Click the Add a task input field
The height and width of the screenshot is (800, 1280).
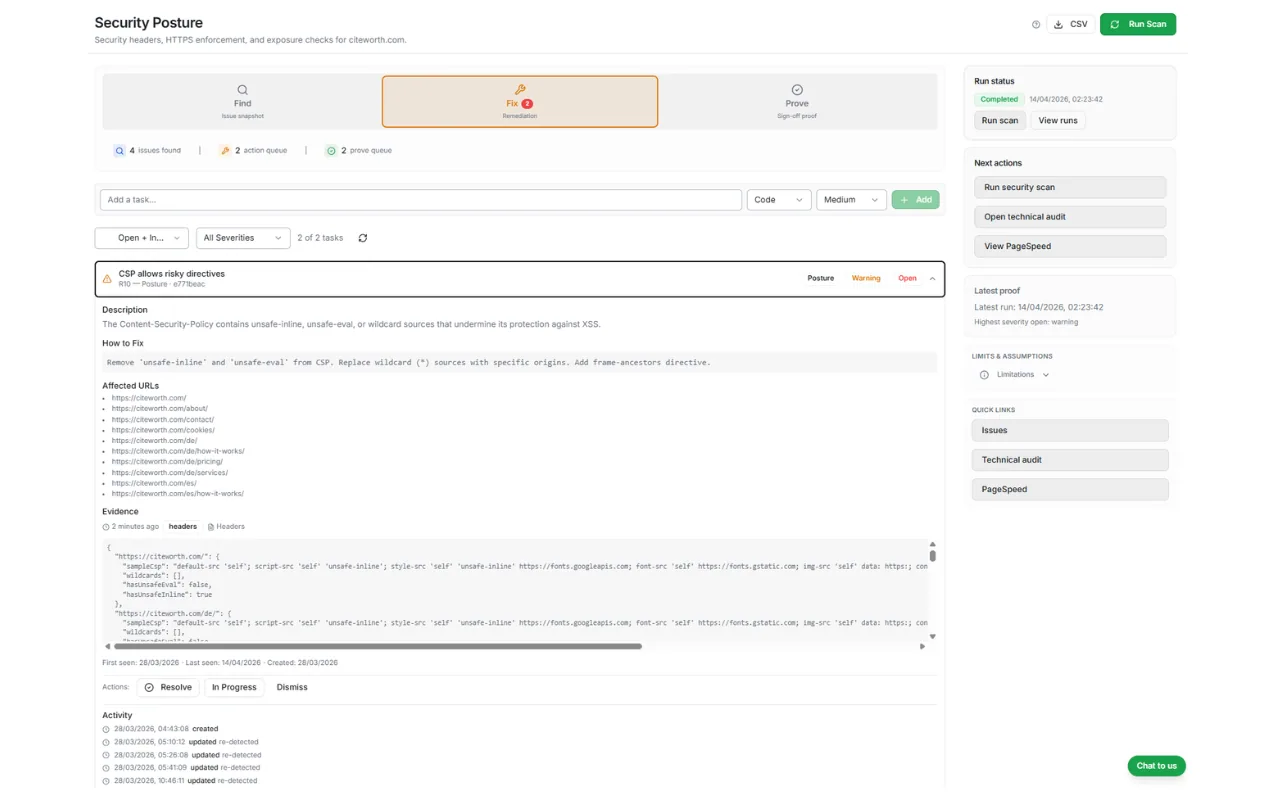click(421, 200)
